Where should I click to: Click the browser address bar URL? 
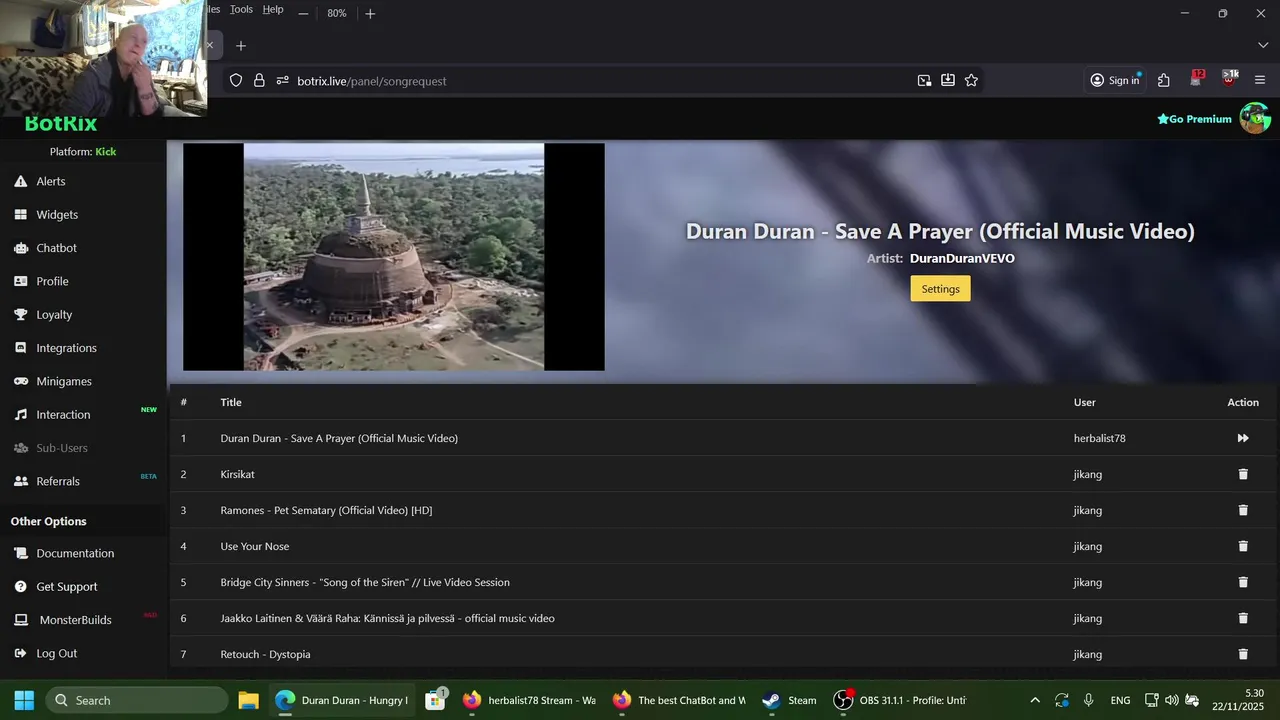(x=371, y=81)
